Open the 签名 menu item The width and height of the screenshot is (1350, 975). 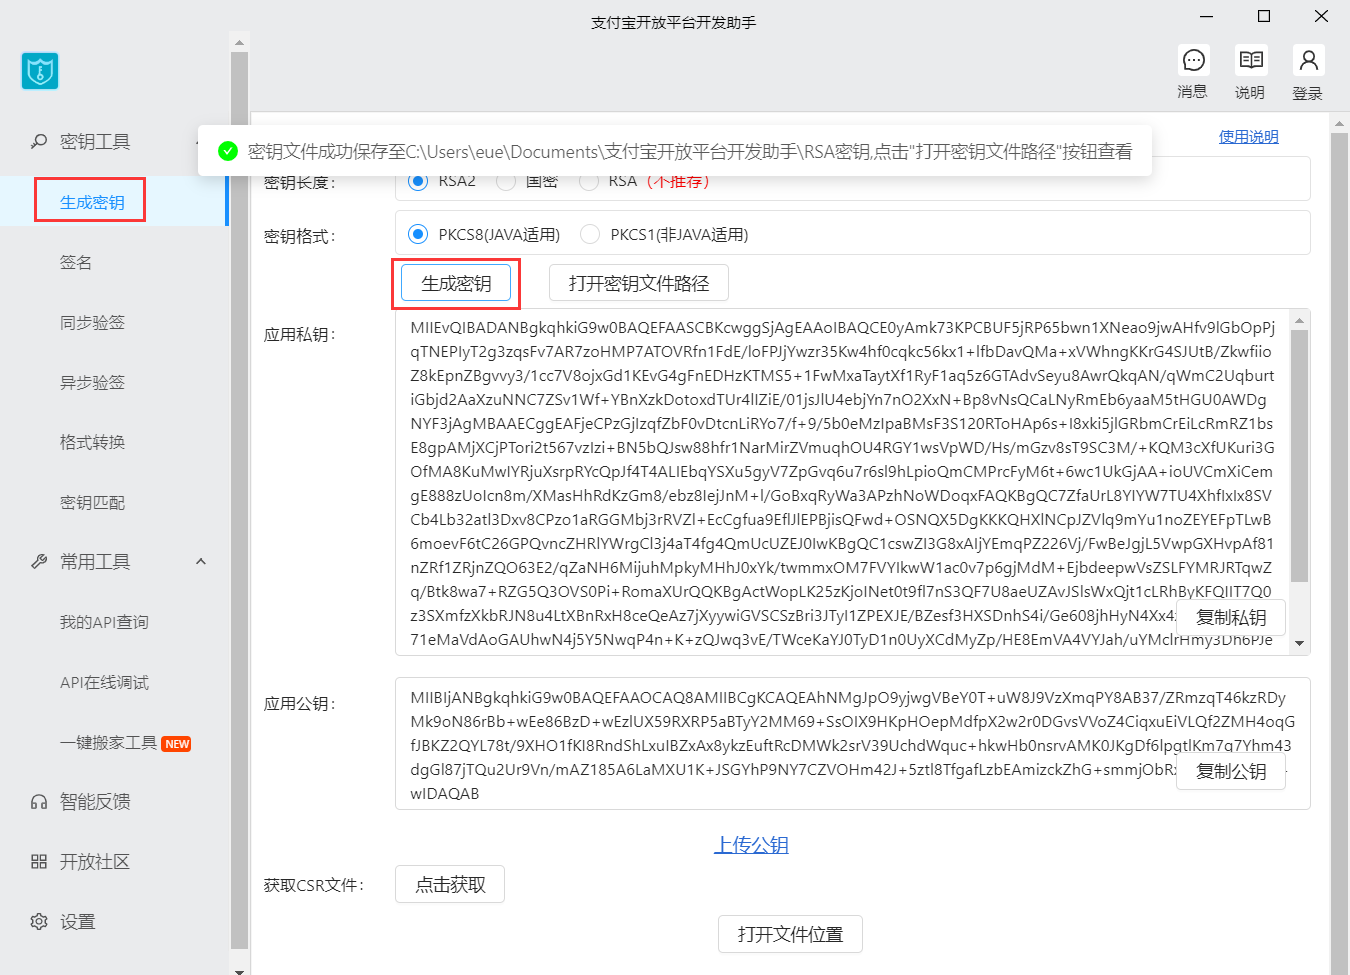pyautogui.click(x=76, y=262)
